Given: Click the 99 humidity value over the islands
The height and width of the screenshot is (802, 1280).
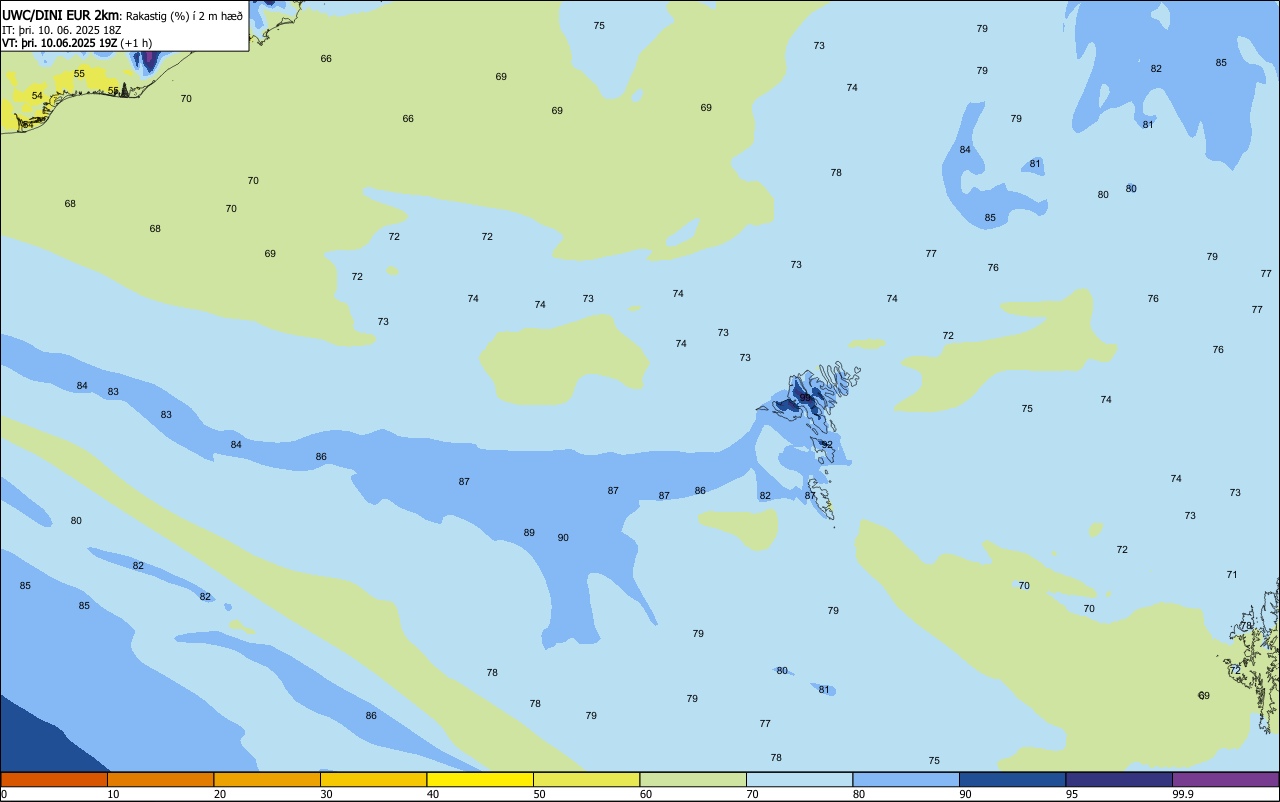Looking at the screenshot, I should coord(805,398).
